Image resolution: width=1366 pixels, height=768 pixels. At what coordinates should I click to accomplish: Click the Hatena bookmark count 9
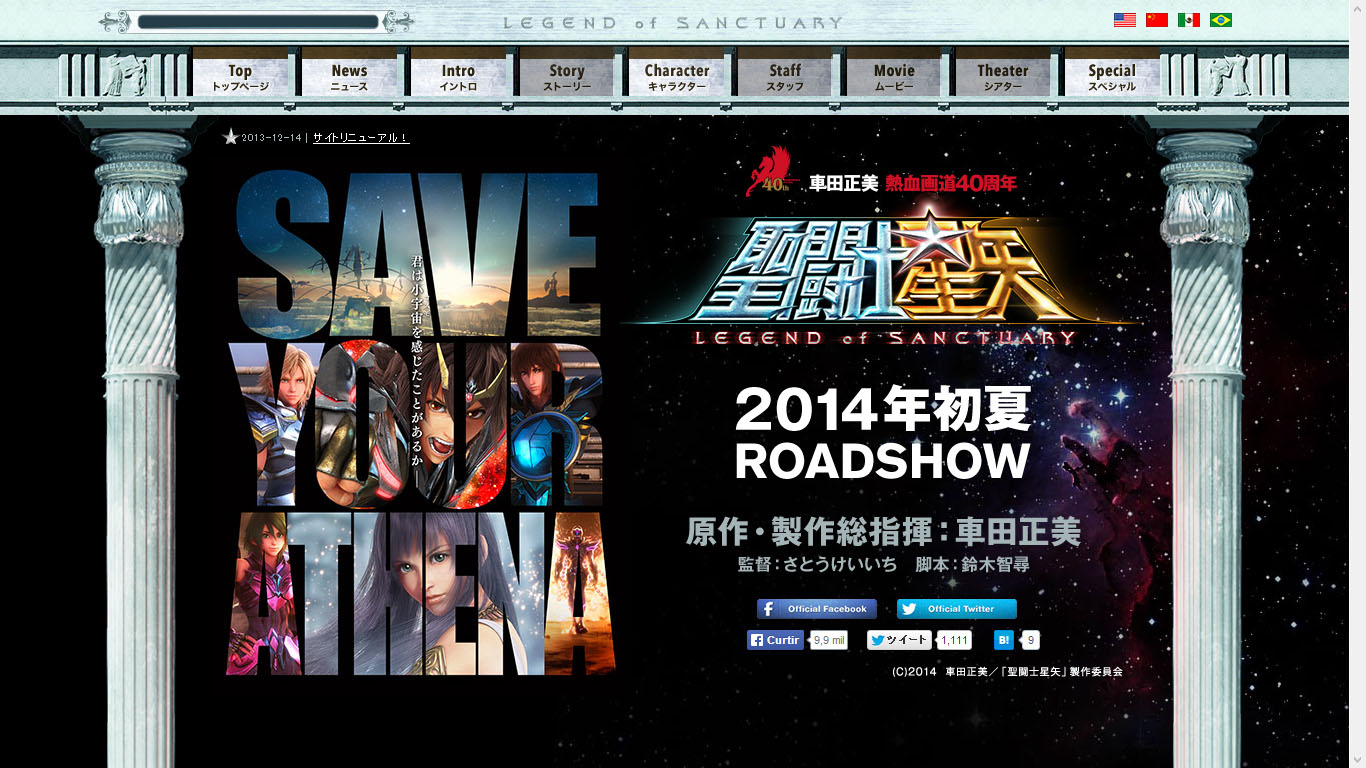[x=1031, y=640]
